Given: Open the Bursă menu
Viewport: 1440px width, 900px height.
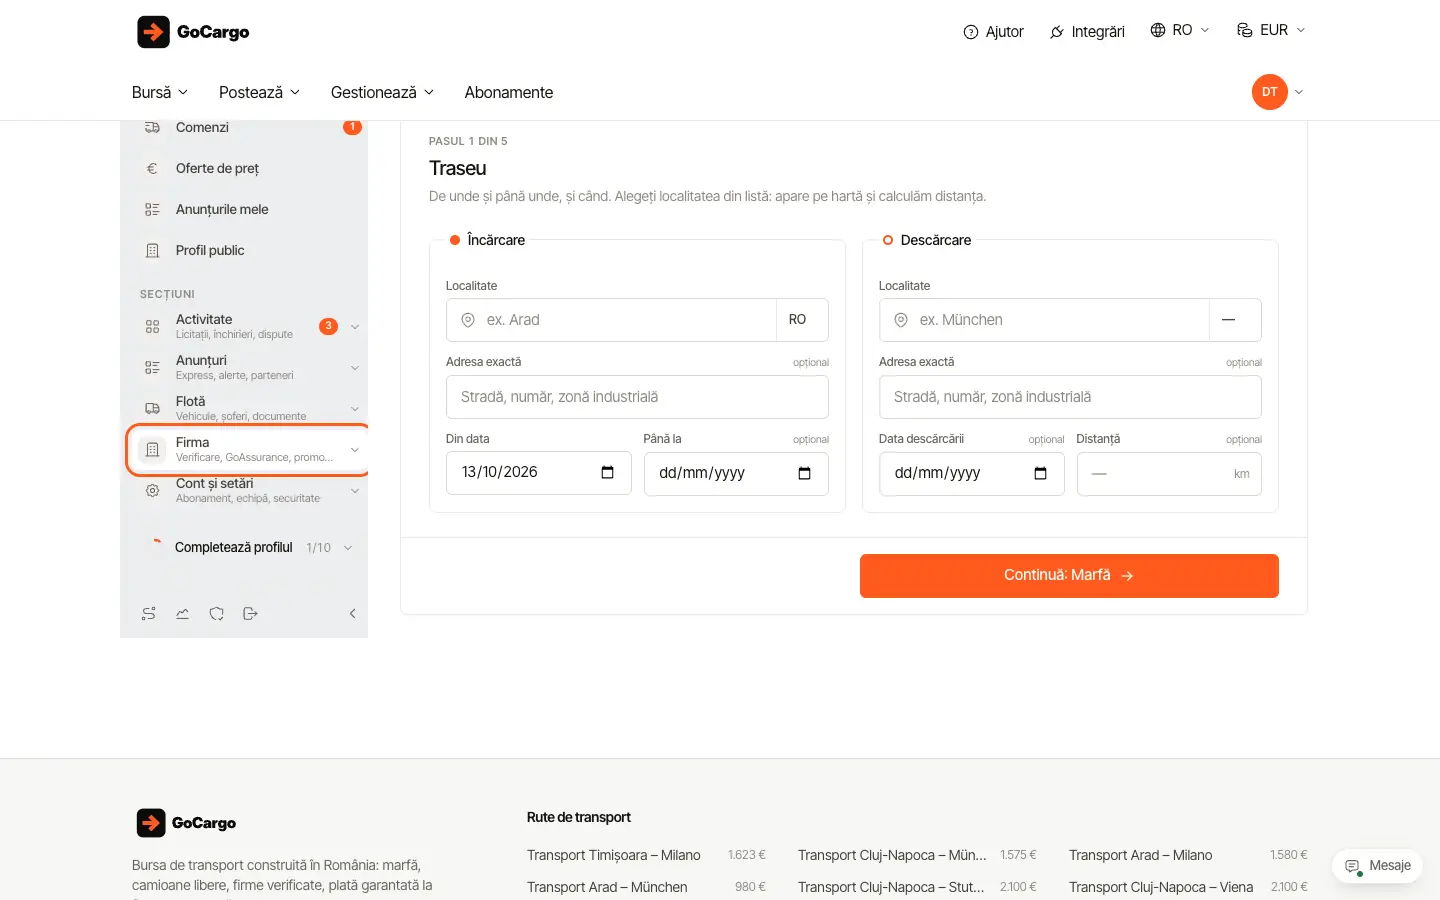Looking at the screenshot, I should (160, 92).
